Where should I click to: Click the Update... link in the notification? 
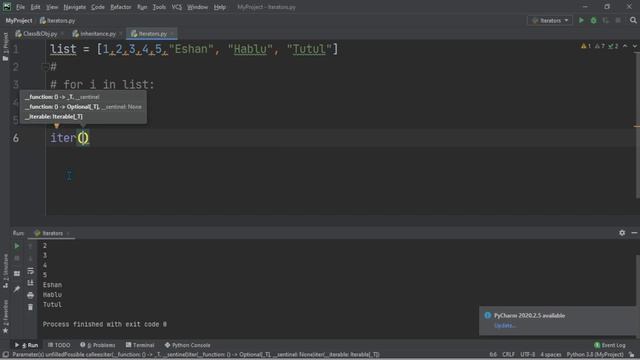click(505, 326)
